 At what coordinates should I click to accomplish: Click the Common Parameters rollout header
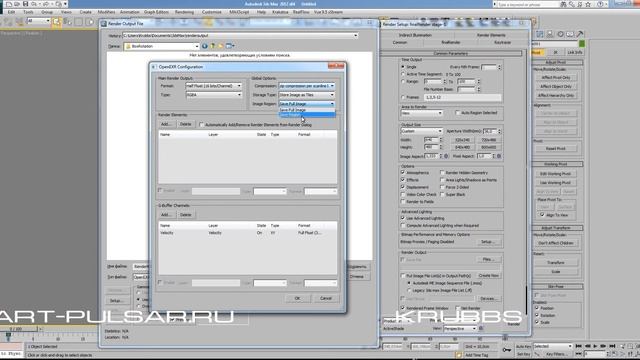(451, 53)
